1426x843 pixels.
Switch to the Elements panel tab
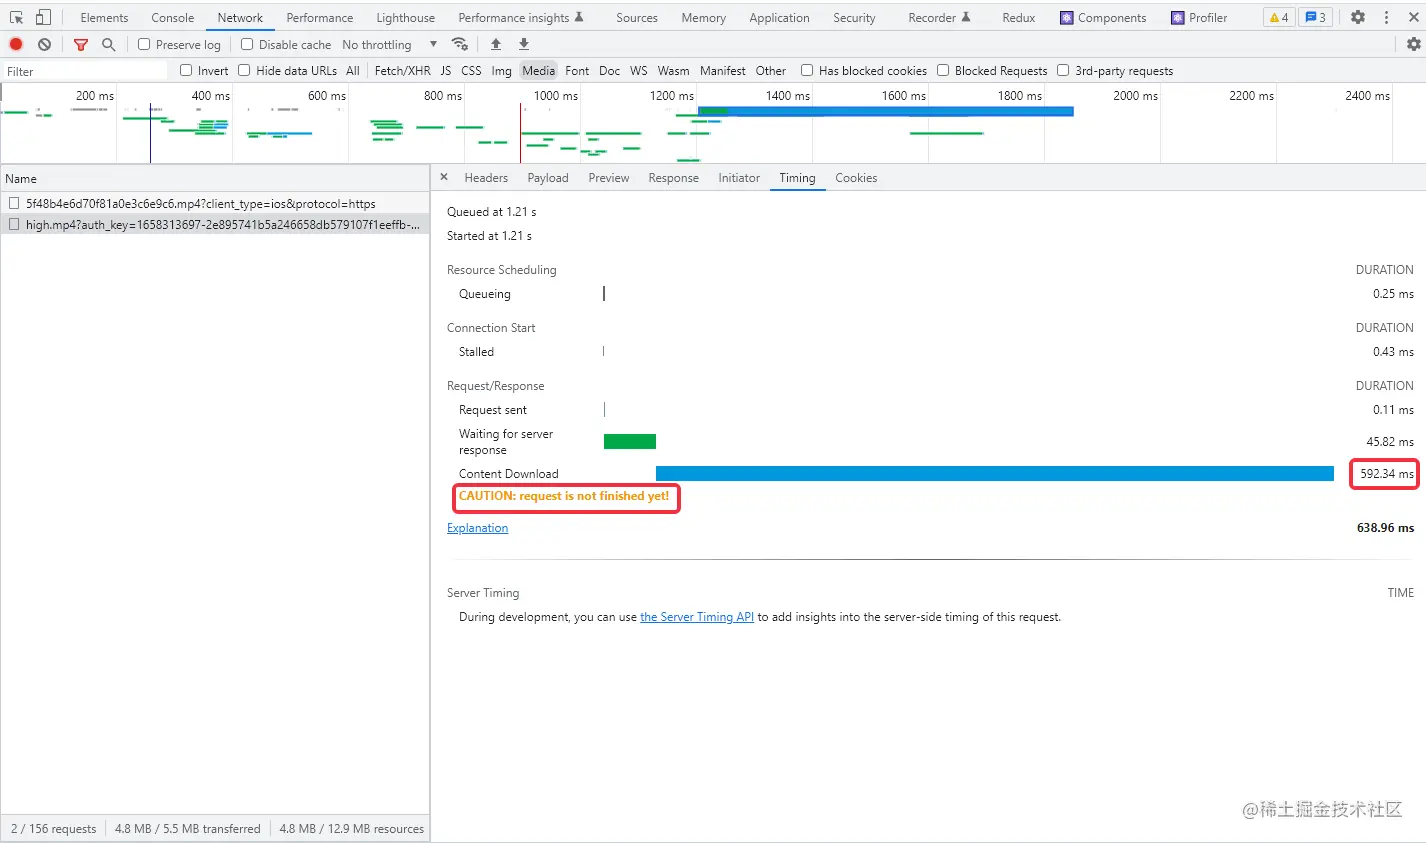[105, 17]
